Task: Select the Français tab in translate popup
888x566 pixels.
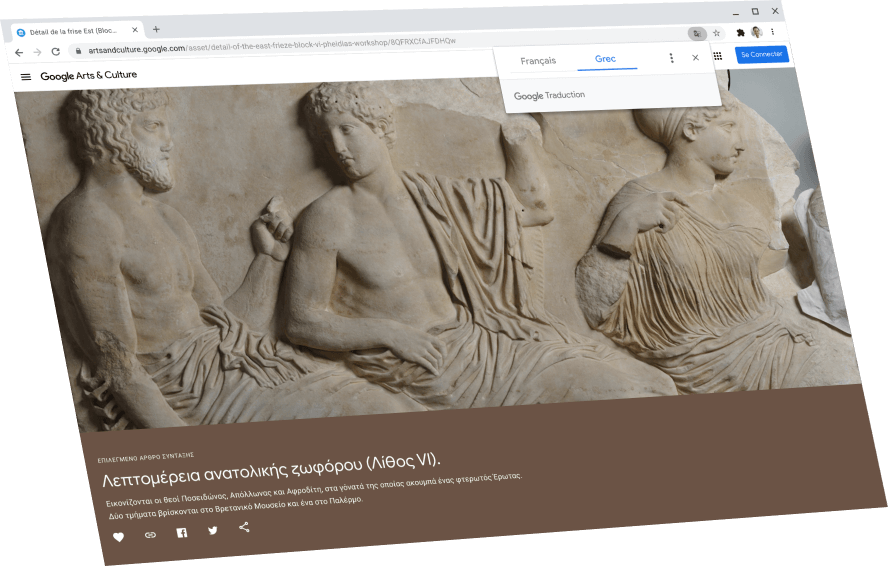Action: coord(538,61)
